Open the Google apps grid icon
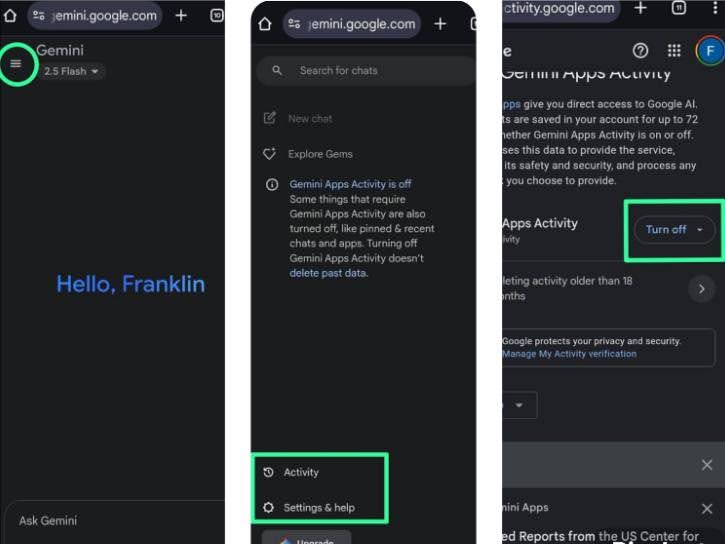 pyautogui.click(x=674, y=50)
